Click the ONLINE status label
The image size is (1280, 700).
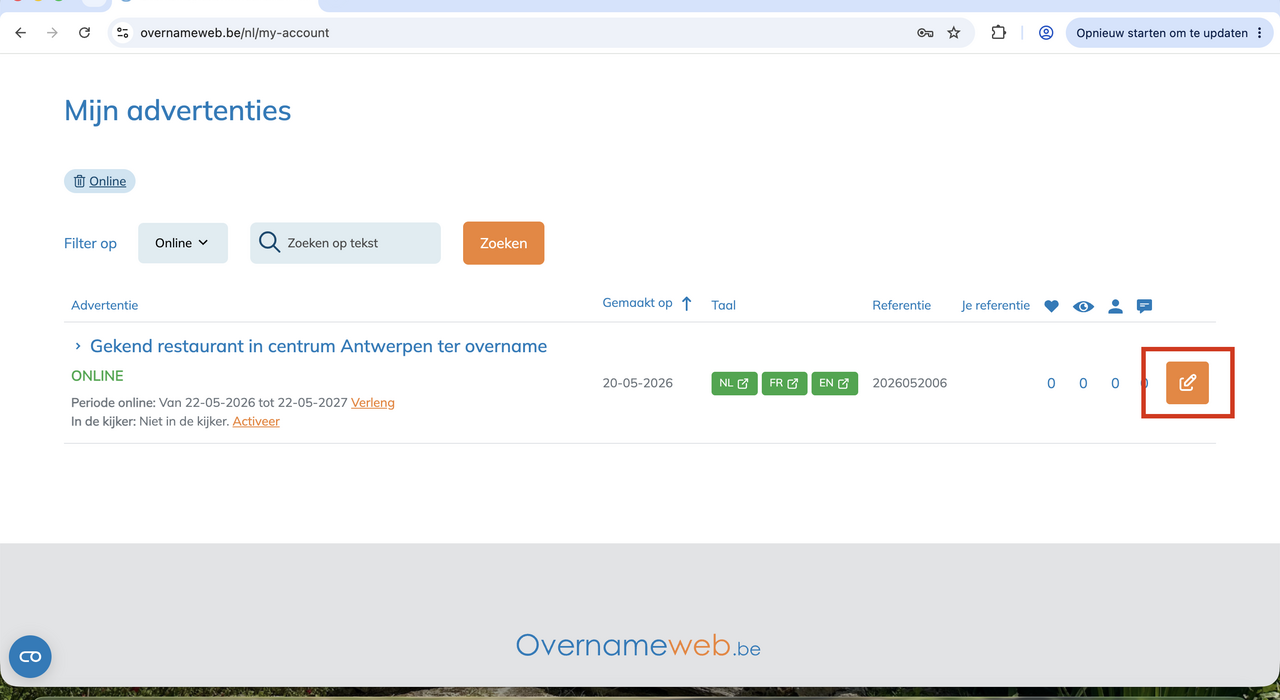pyautogui.click(x=97, y=376)
